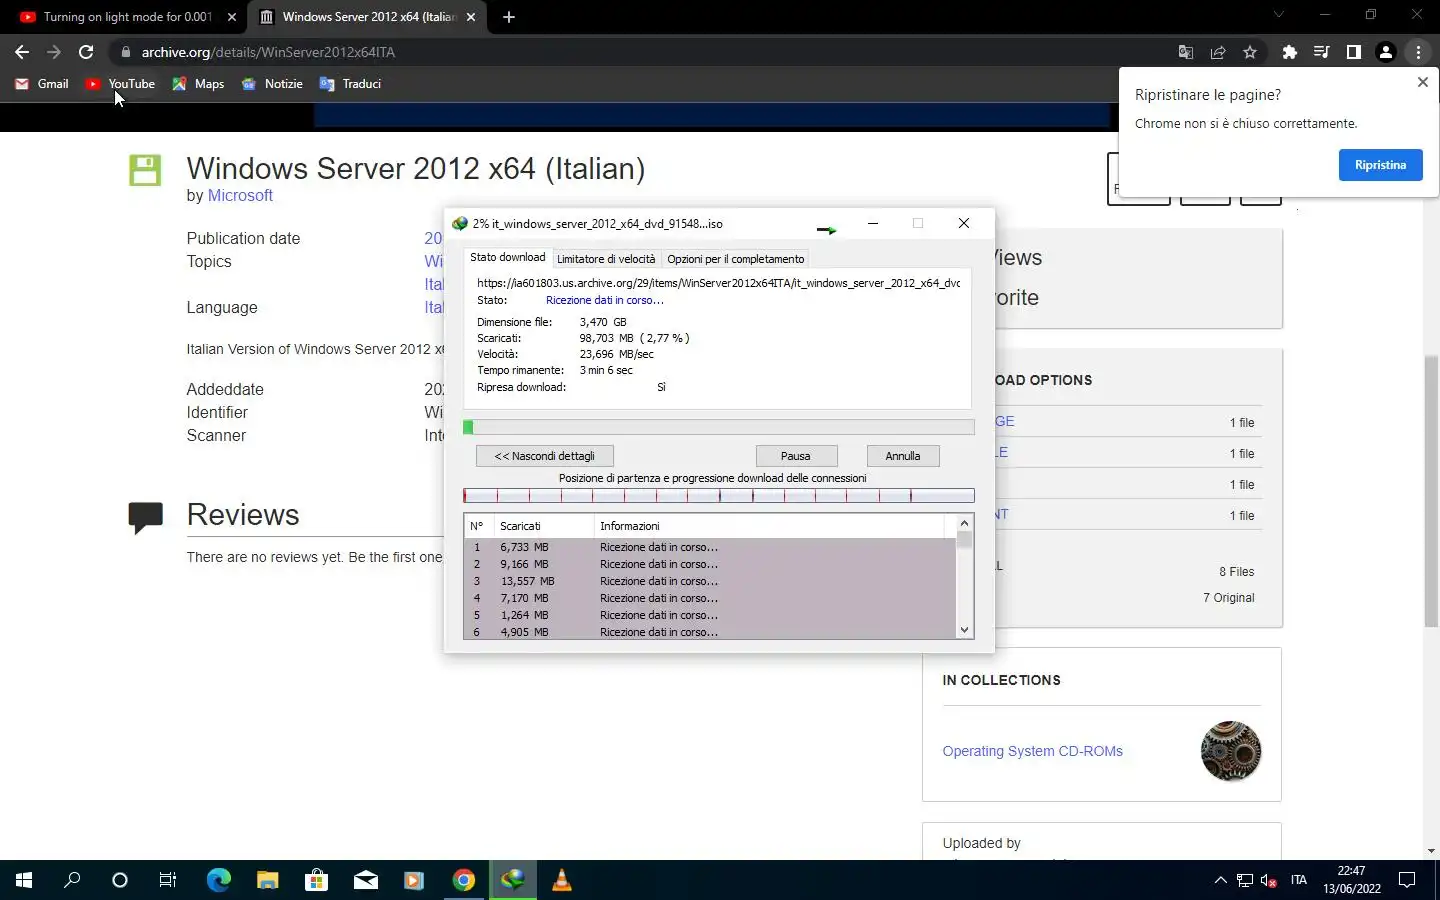Open media controls in Chrome toolbar
The image size is (1440, 900).
(1322, 52)
